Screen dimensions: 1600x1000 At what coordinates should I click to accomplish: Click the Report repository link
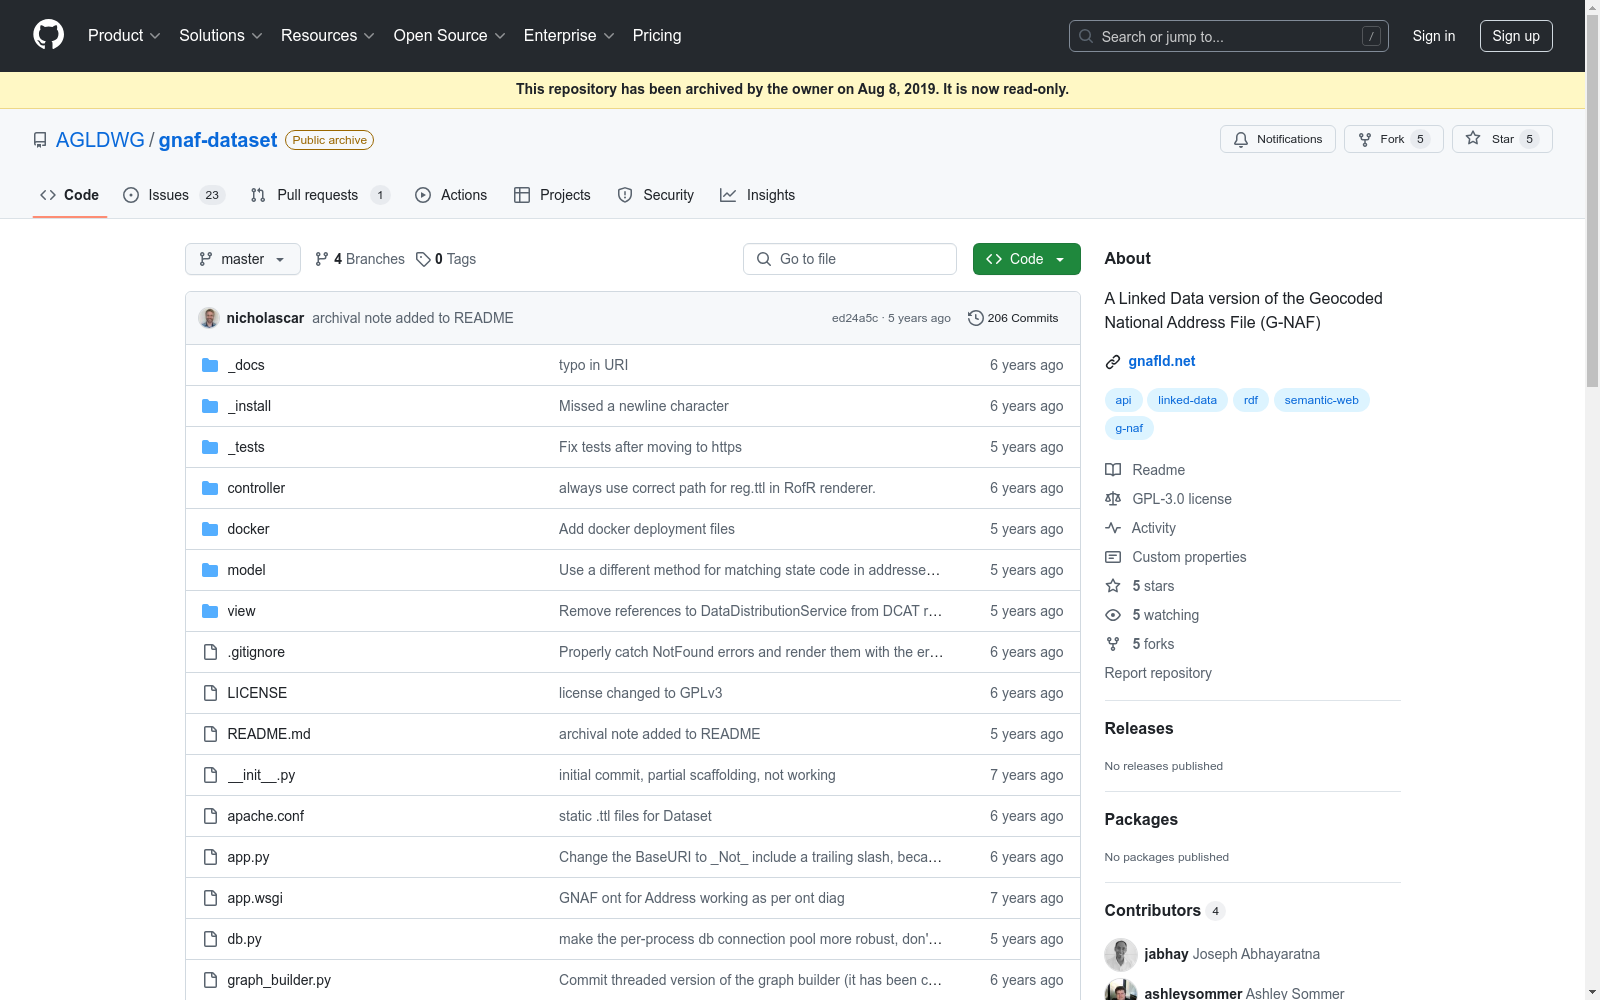coord(1158,673)
